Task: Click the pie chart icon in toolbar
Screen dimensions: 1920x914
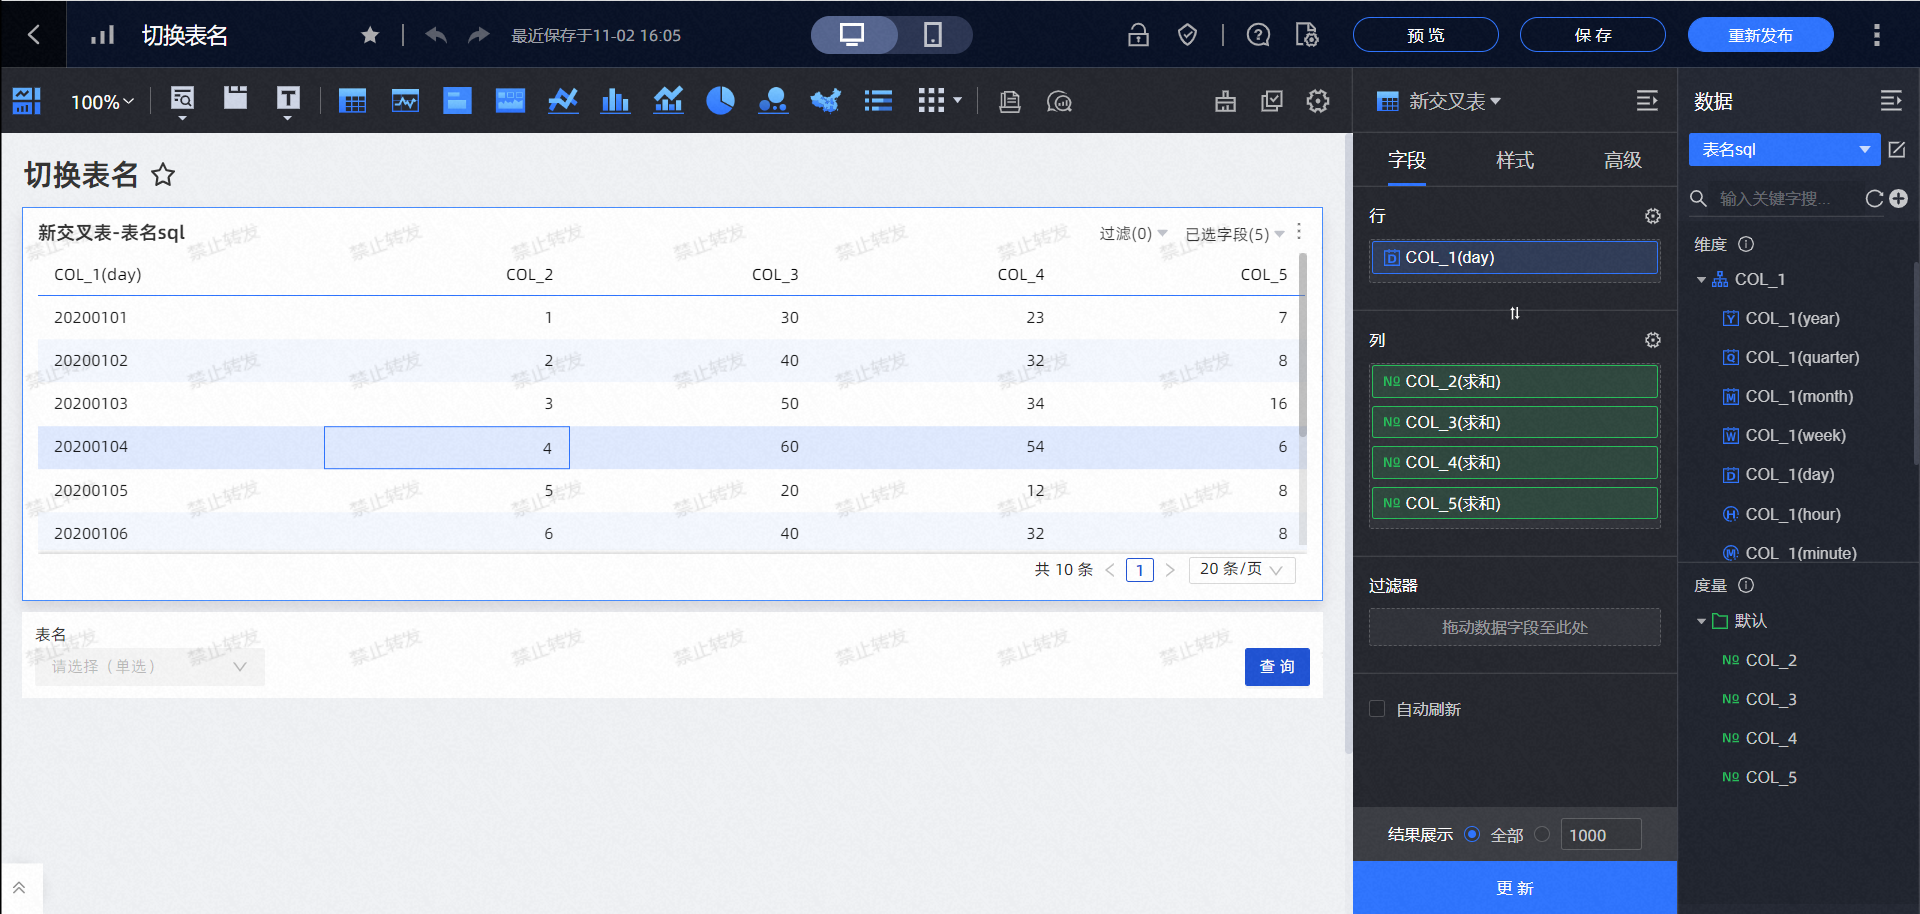Action: [720, 101]
